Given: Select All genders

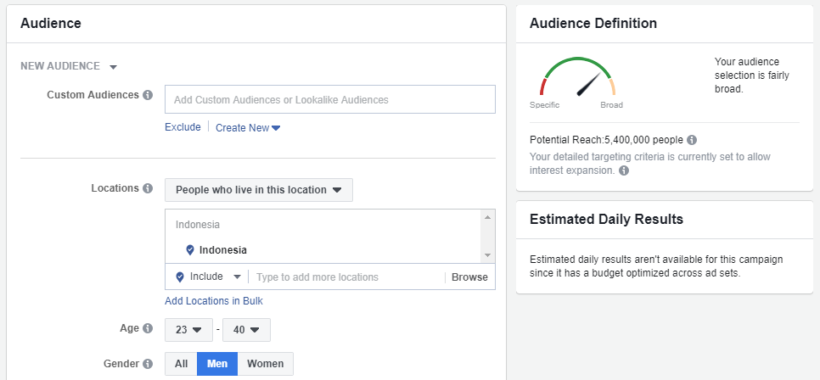Looking at the screenshot, I should (x=181, y=364).
